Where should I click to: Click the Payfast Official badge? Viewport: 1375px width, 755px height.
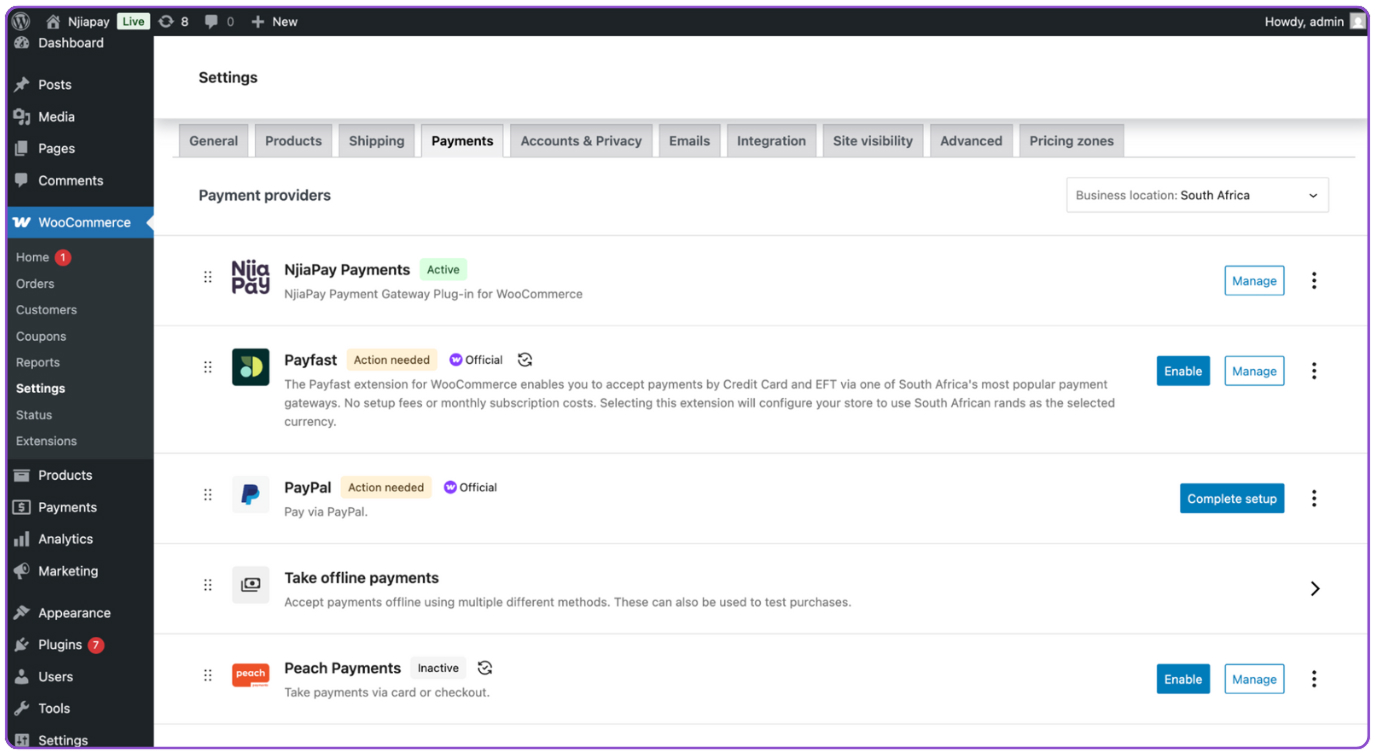point(476,360)
